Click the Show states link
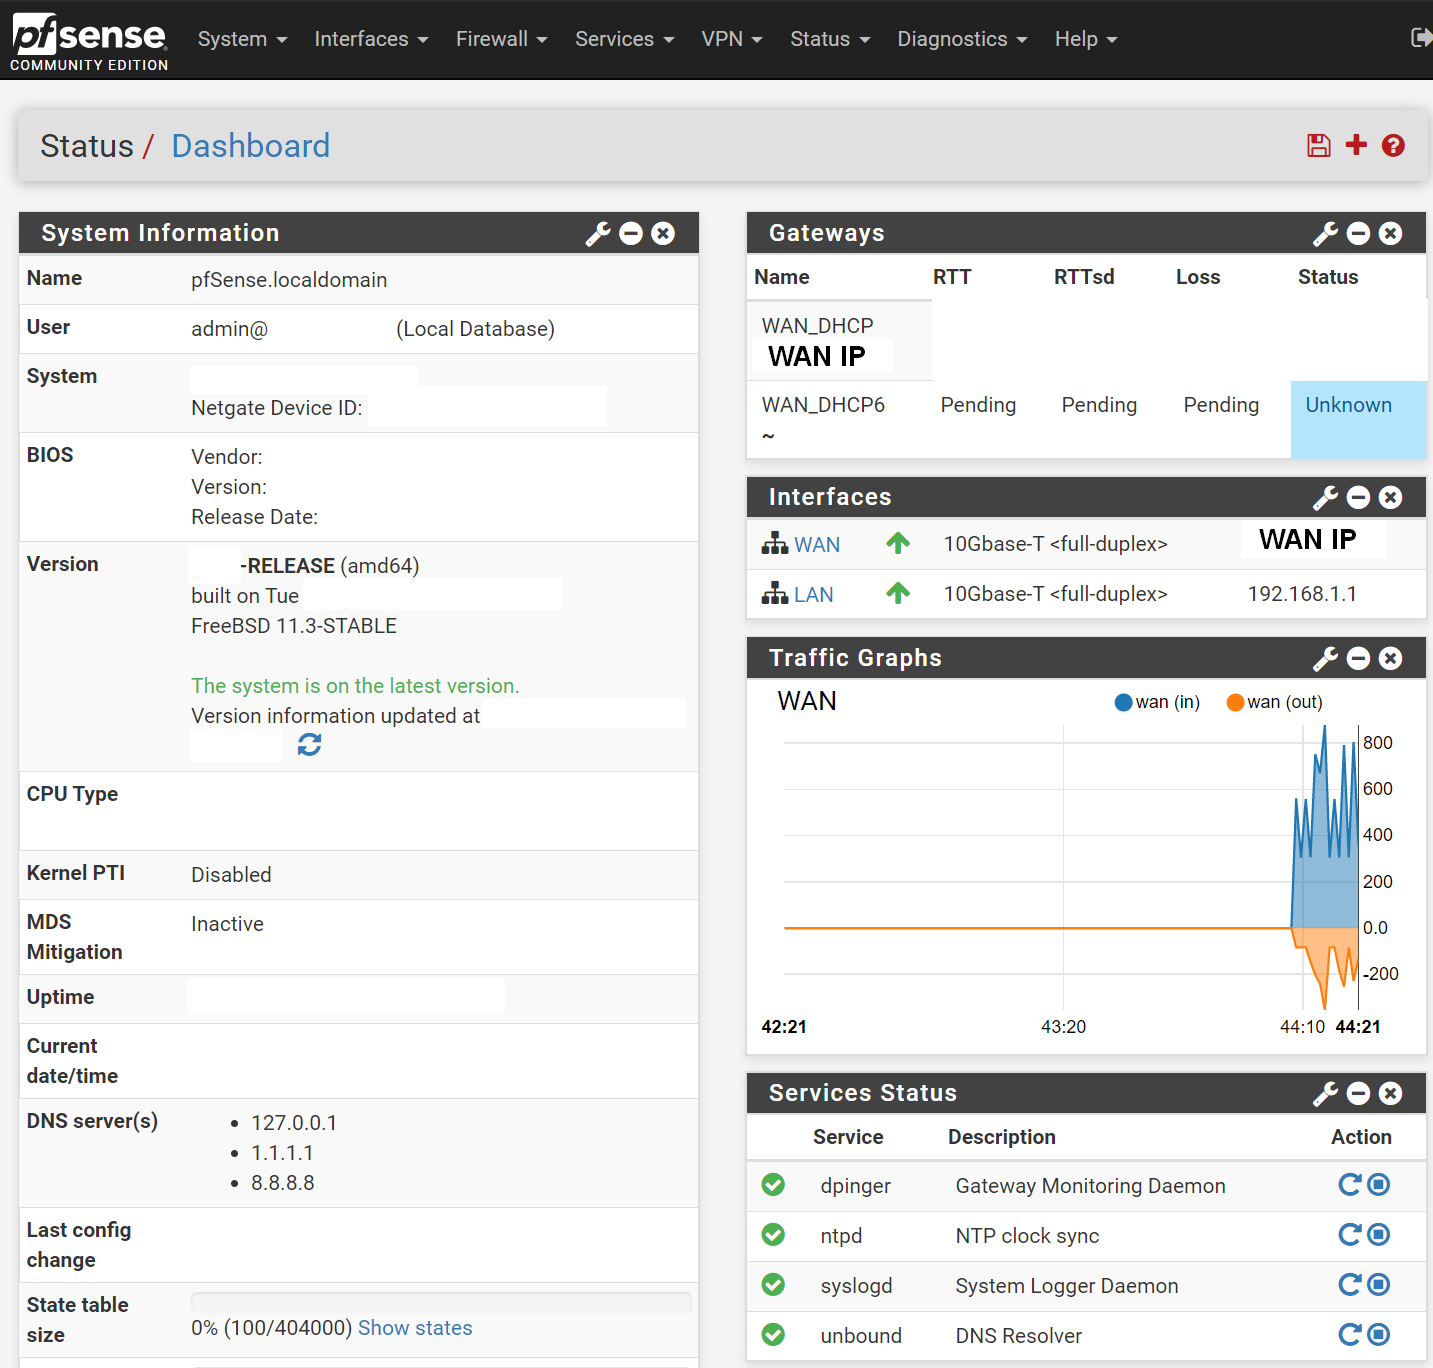 415,1328
